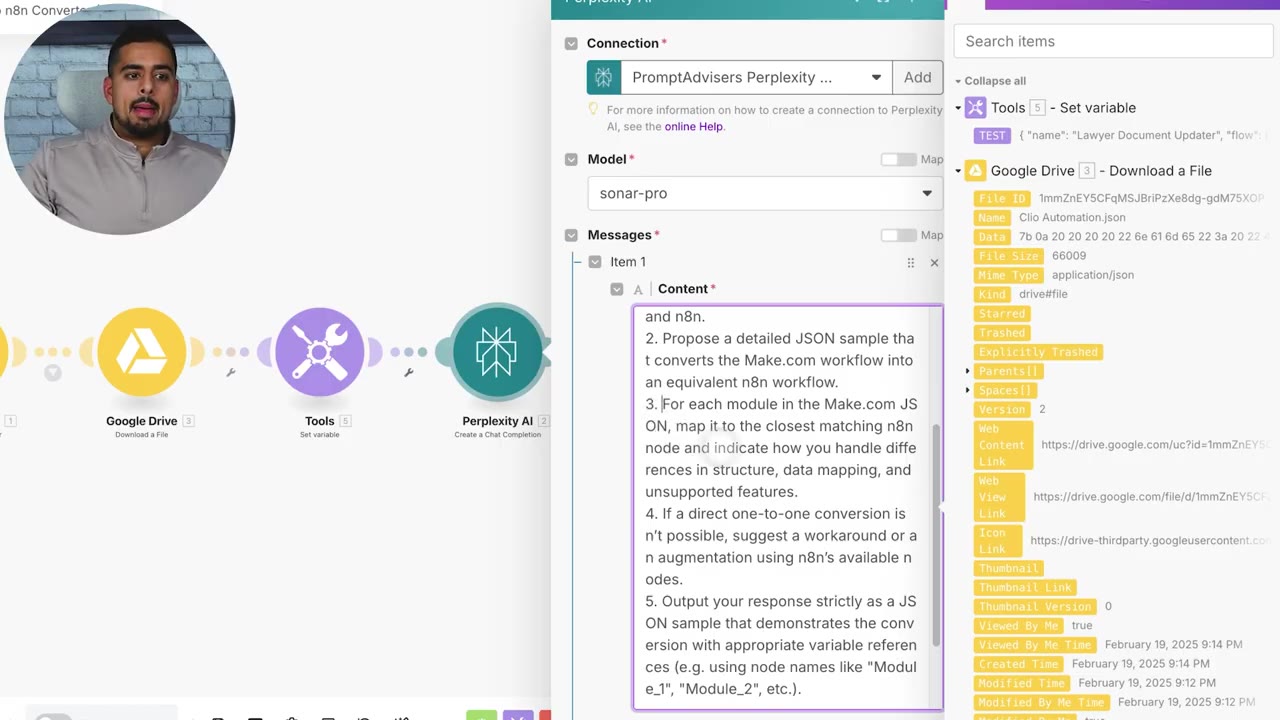Click the application/json mime type value
This screenshot has height=720, width=1280.
pyautogui.click(x=1092, y=275)
